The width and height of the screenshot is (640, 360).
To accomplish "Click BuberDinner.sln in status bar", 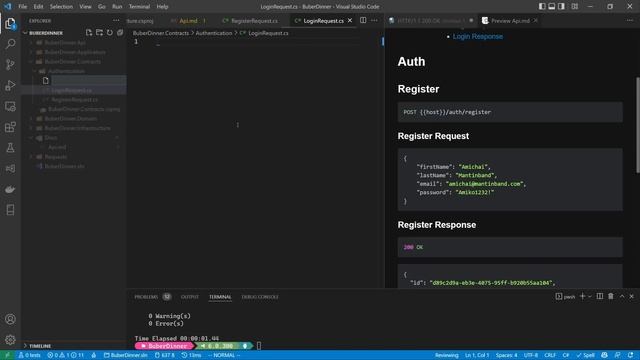I will [126, 355].
